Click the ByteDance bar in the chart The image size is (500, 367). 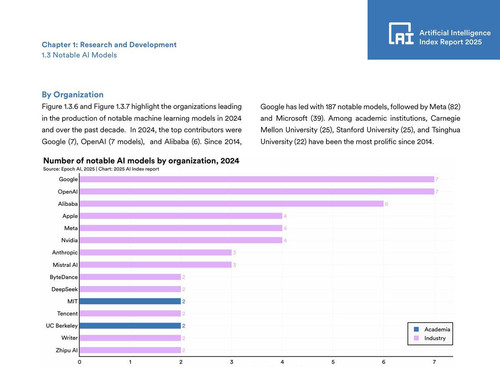pyautogui.click(x=130, y=277)
